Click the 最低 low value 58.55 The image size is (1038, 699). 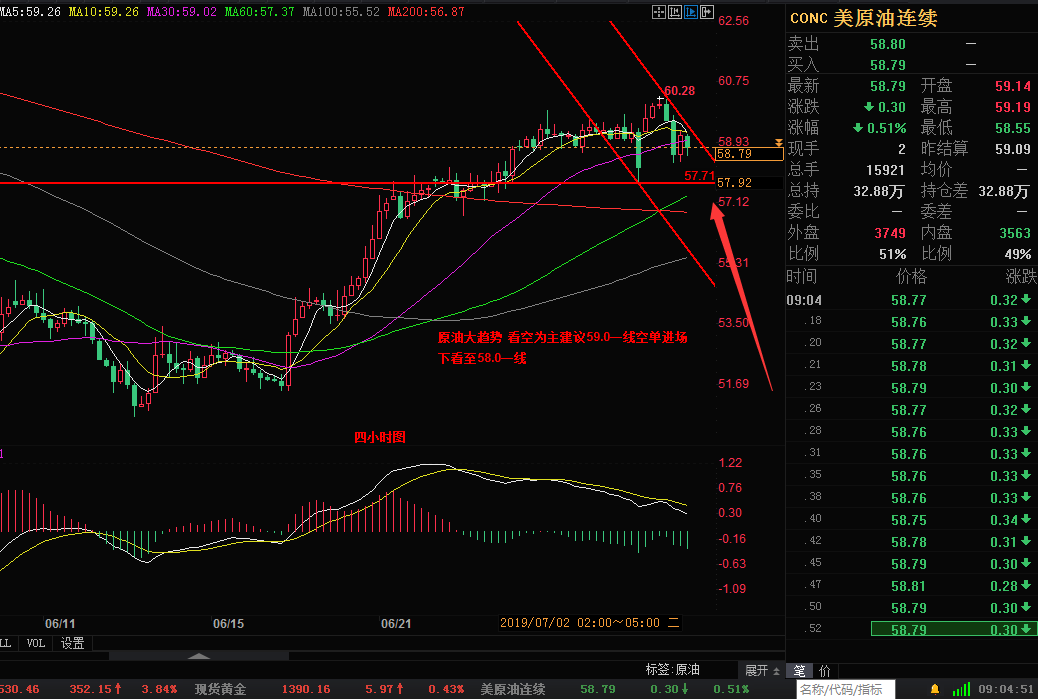[x=1013, y=128]
